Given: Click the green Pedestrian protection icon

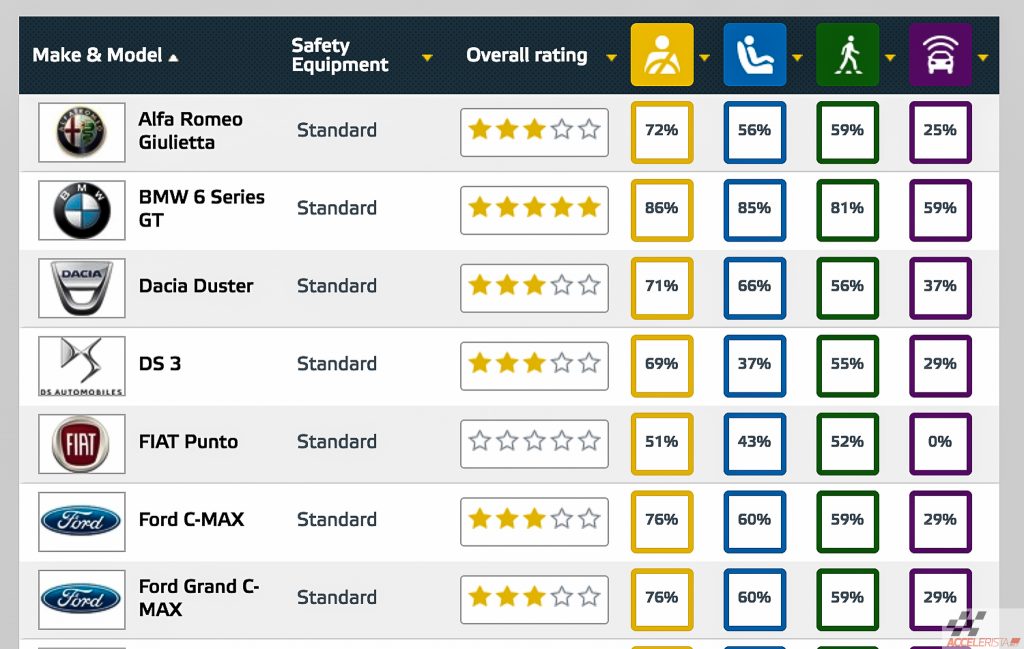Looking at the screenshot, I should 847,55.
